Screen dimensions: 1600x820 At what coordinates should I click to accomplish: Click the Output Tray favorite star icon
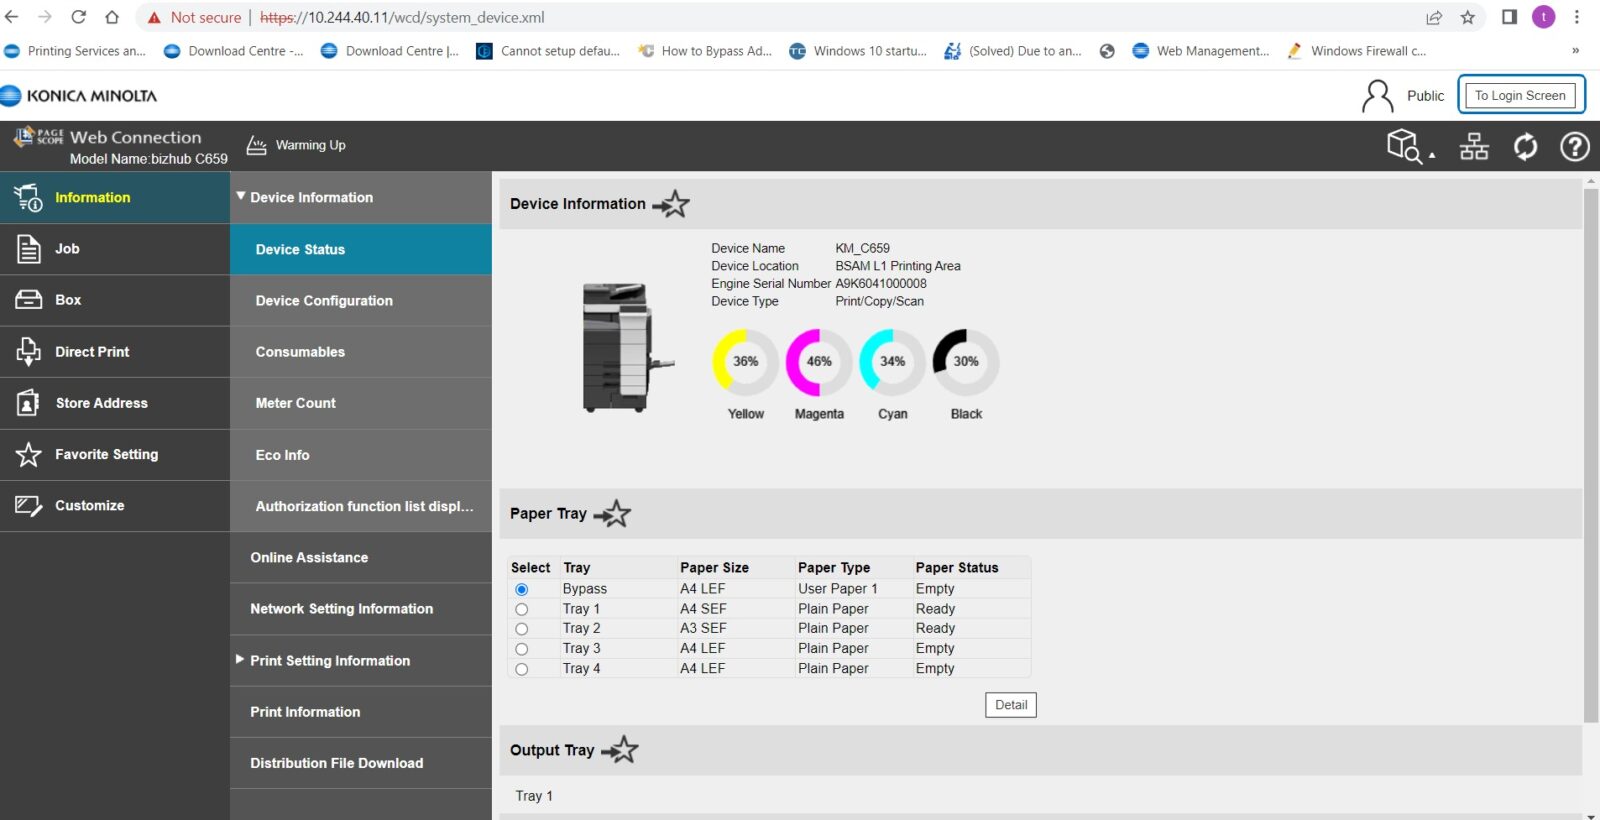point(621,750)
